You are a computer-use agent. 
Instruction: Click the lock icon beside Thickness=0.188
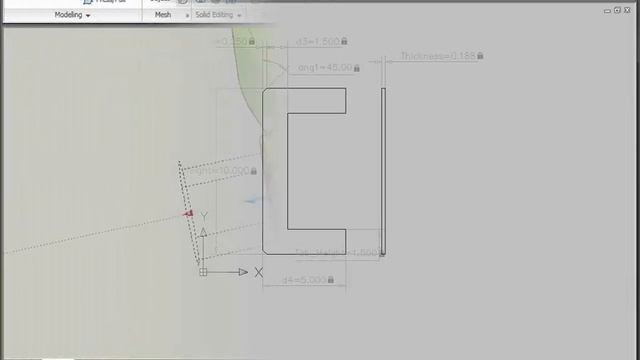[480, 56]
